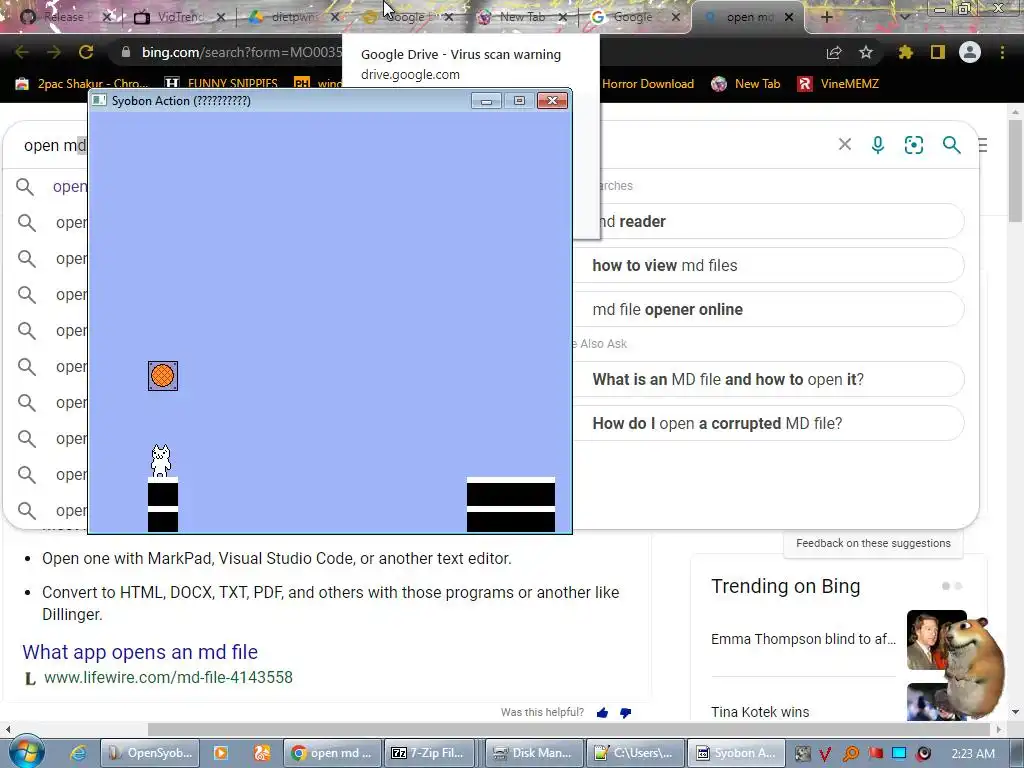This screenshot has height=768, width=1024.
Task: Open the Chrome extensions puzzle menu
Action: click(906, 52)
